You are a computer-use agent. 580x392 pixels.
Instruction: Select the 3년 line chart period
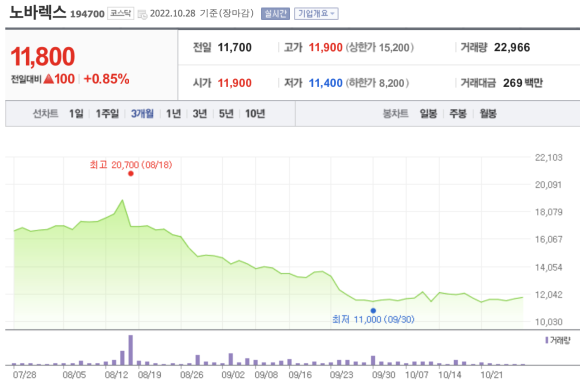pyautogui.click(x=200, y=114)
